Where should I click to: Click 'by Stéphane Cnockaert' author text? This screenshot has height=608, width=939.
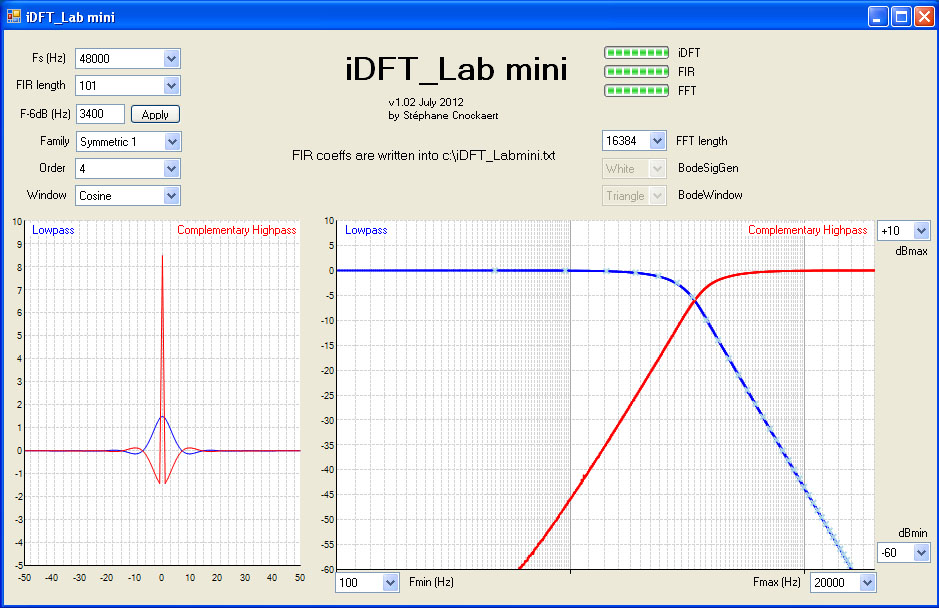[x=443, y=116]
